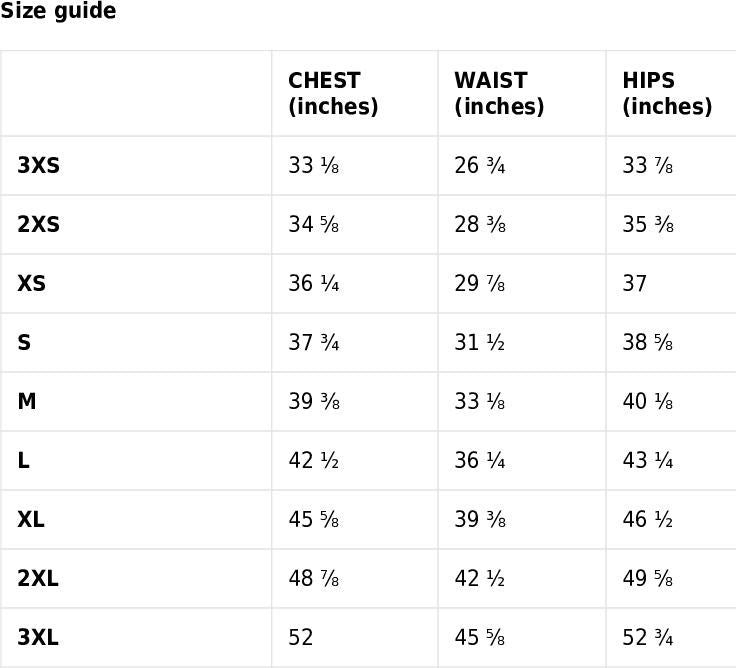The image size is (736, 668).
Task: Click the 3XS chest value 33 ⅛
Action: tap(313, 166)
